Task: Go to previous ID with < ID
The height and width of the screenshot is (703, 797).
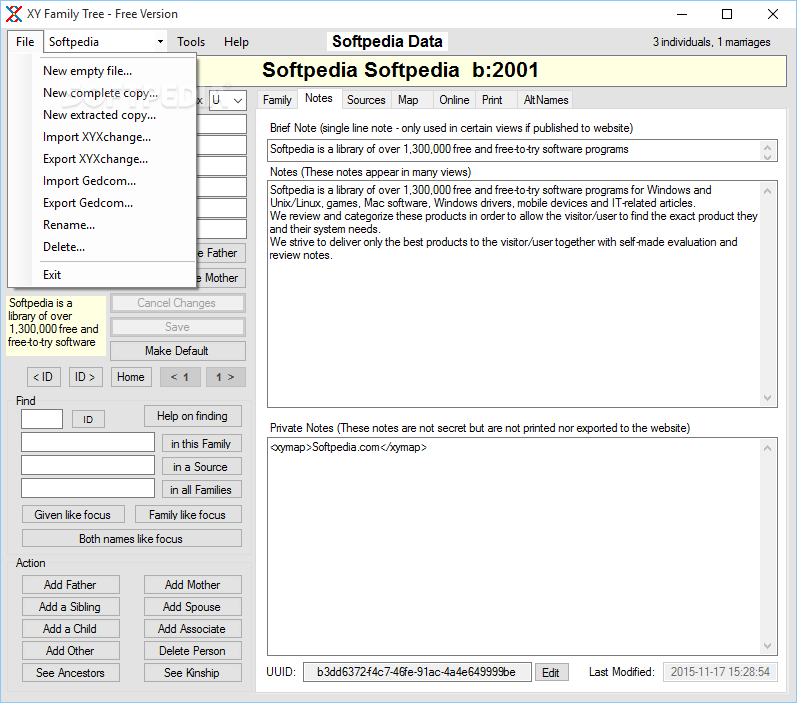Action: coord(43,377)
